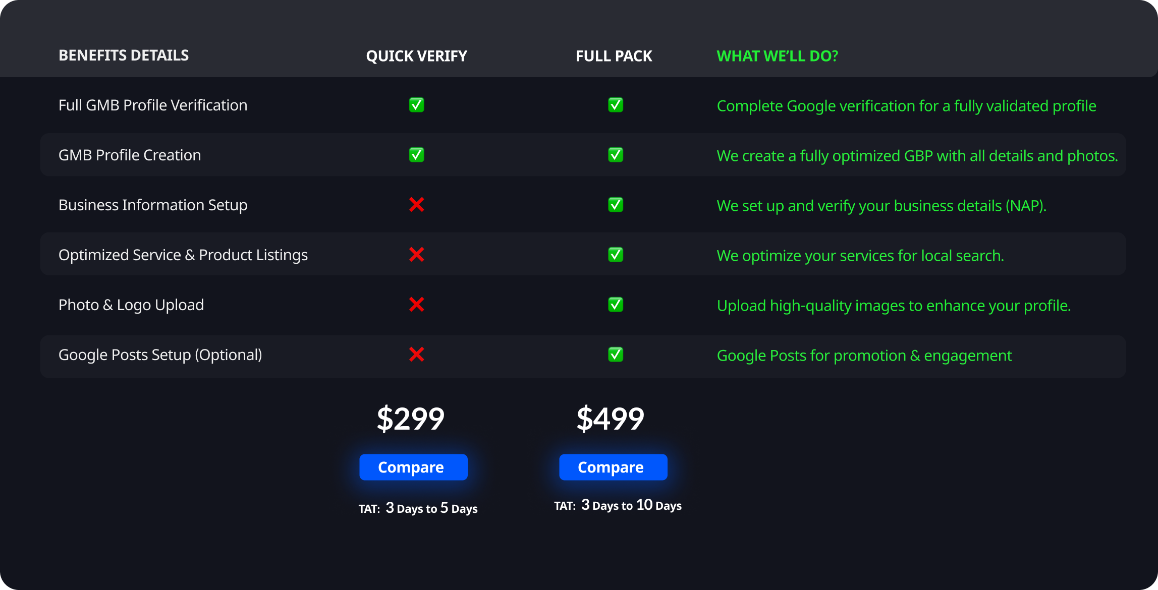Click the Google Posts Setup (Optional) row label
The width and height of the screenshot is (1158, 590).
(160, 355)
